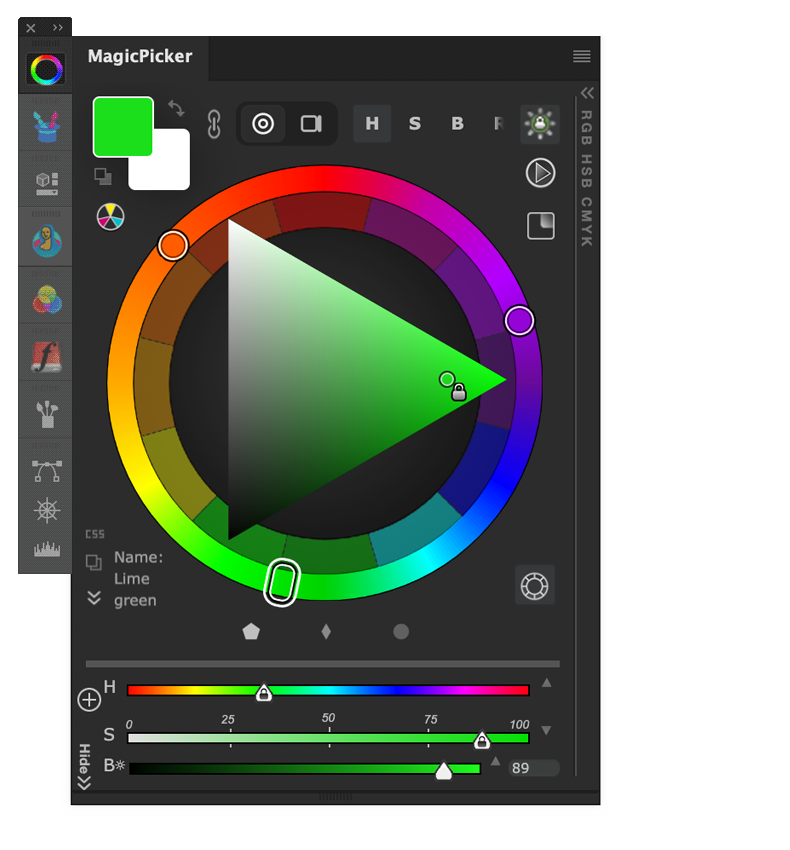Open the 3D cube panel icon in sidebar
Image resolution: width=790 pixels, height=850 pixels.
pyautogui.click(x=46, y=184)
